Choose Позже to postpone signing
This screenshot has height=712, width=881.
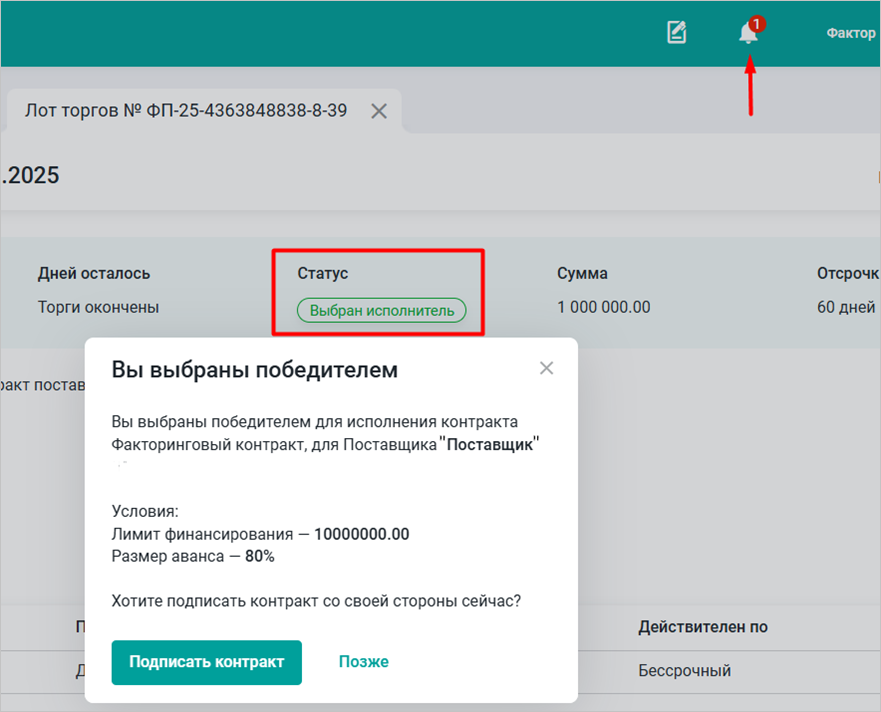363,662
